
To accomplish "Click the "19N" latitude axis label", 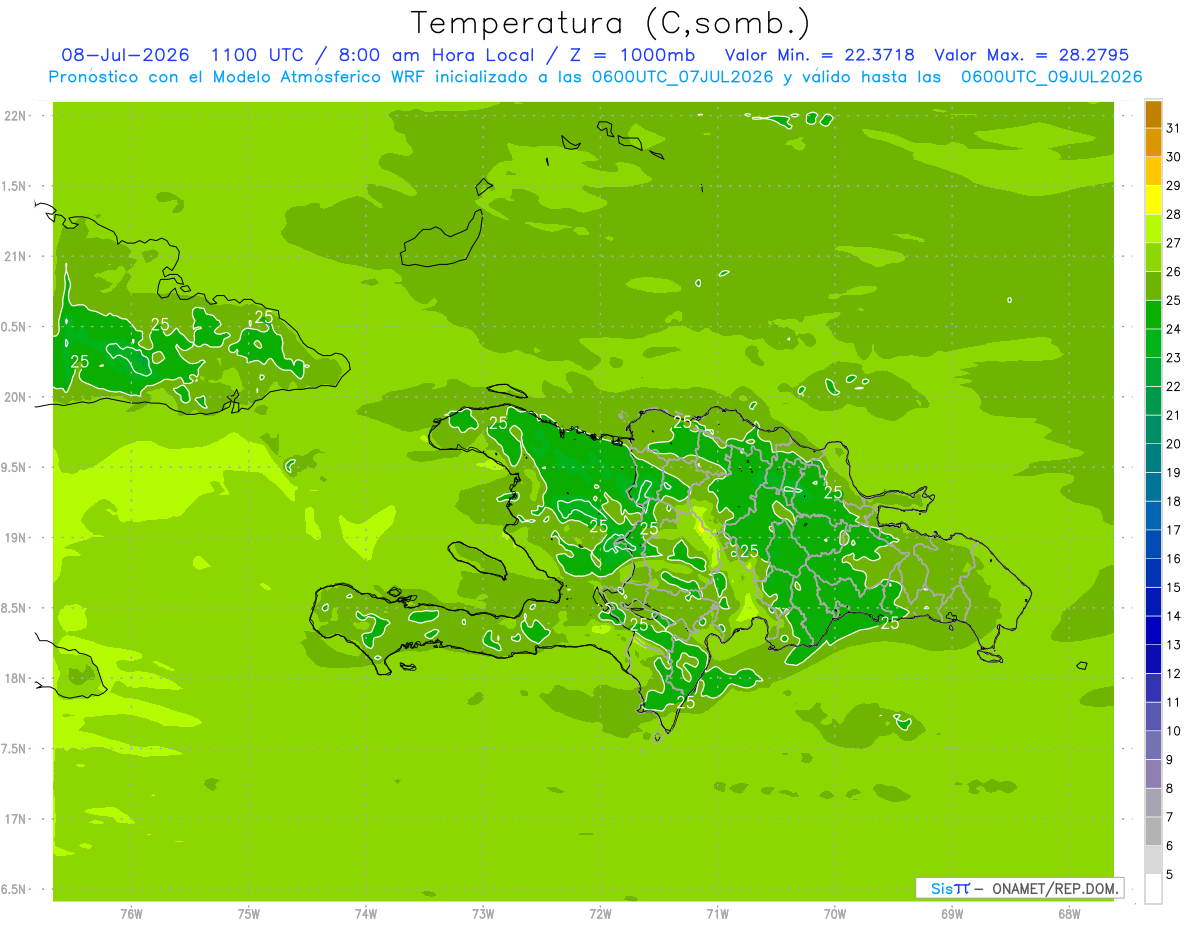I will (x=17, y=538).
